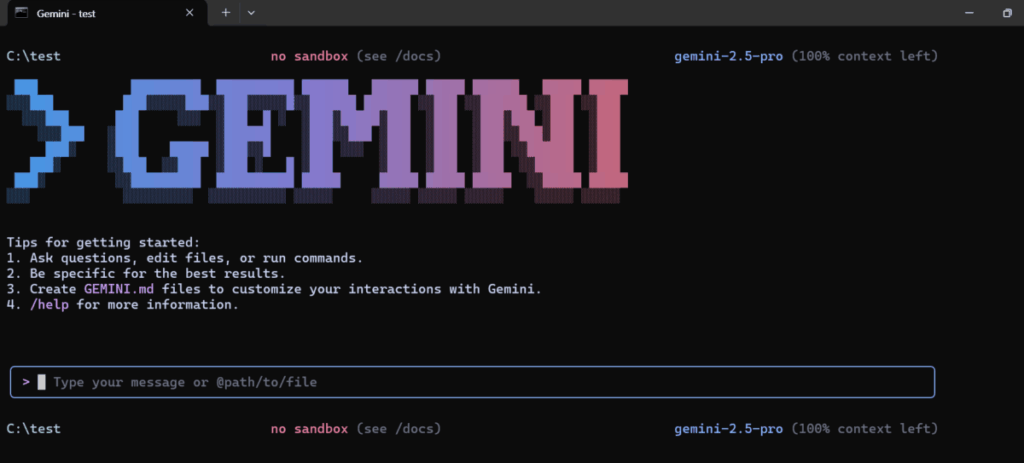Click the /help command in tip four

pos(49,305)
